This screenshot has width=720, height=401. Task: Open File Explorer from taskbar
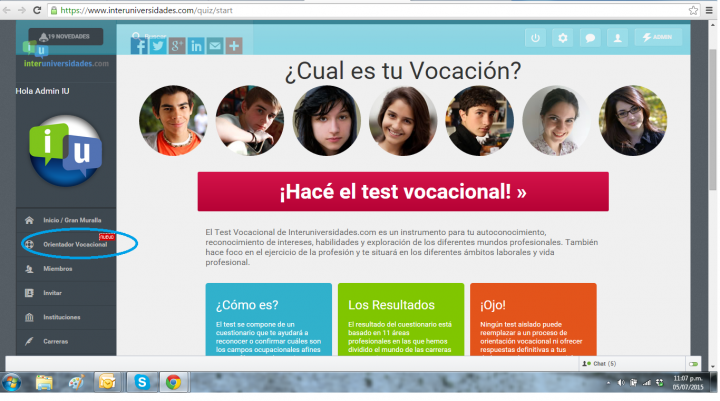[x=44, y=382]
